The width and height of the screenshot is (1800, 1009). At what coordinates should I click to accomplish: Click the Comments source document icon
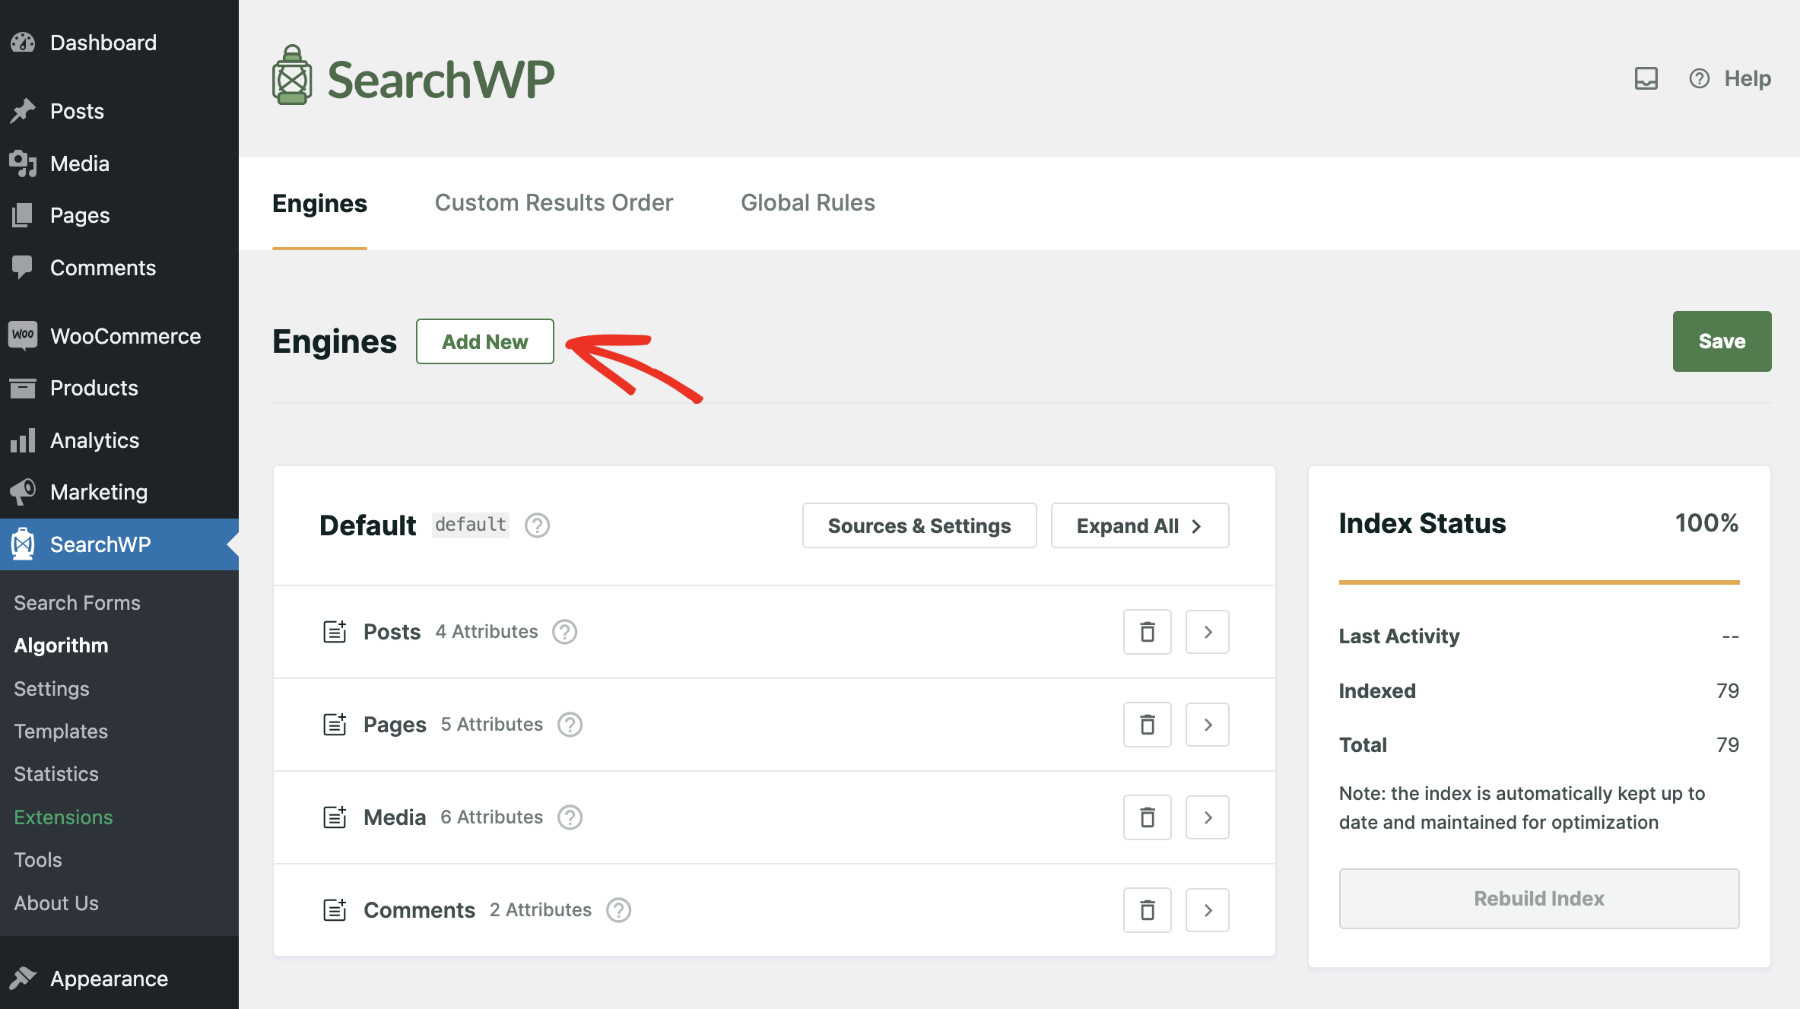pyautogui.click(x=335, y=910)
